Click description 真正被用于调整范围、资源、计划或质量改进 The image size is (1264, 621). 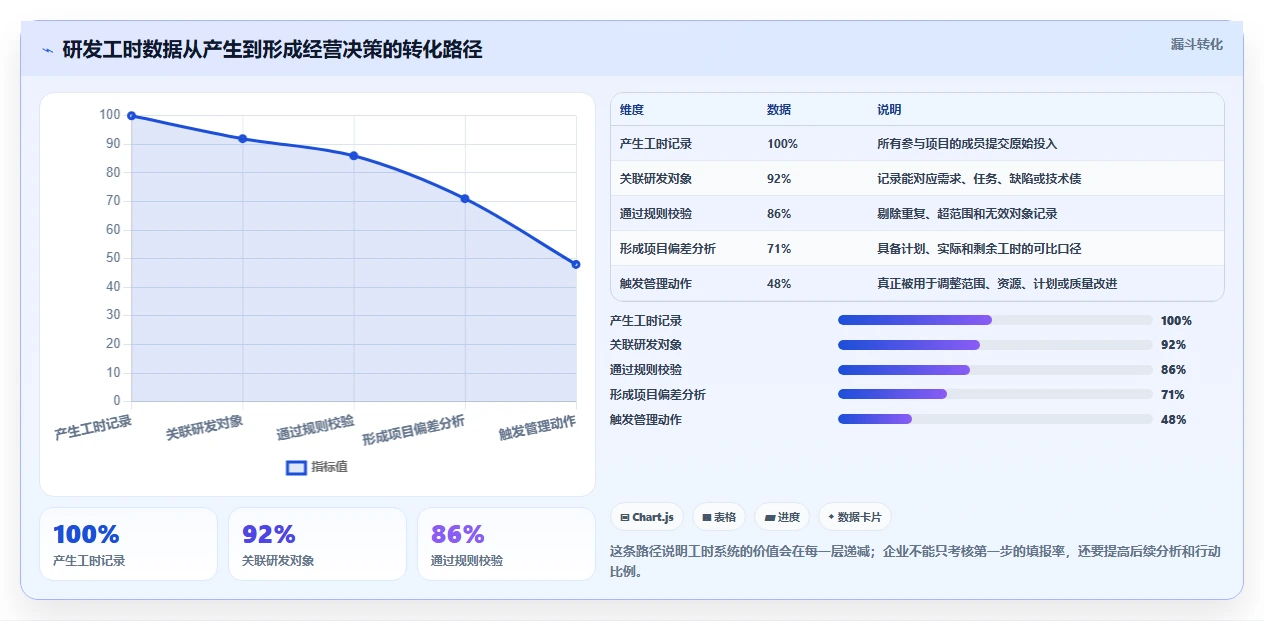point(997,284)
